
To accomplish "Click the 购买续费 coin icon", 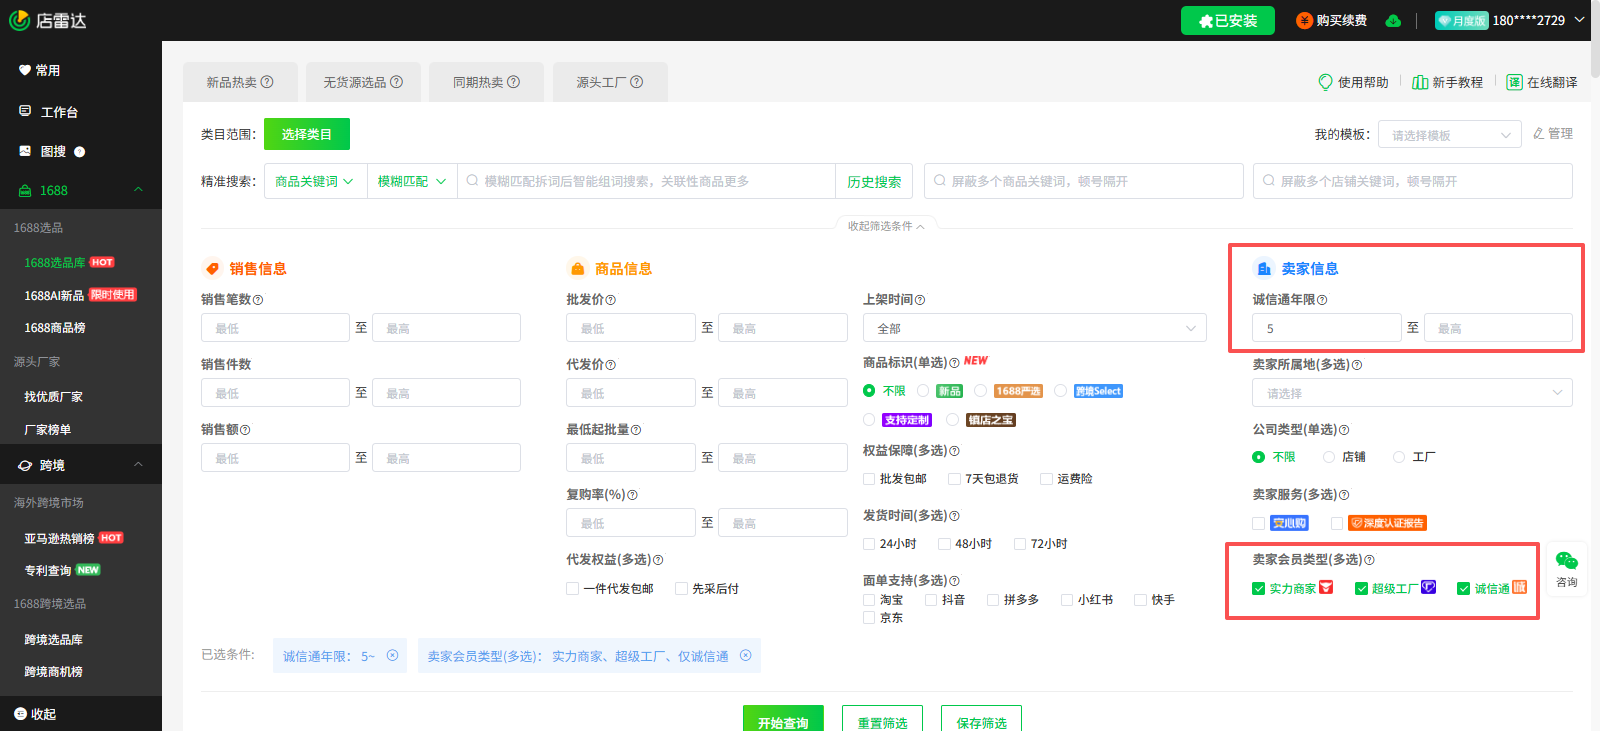I will tap(1304, 21).
